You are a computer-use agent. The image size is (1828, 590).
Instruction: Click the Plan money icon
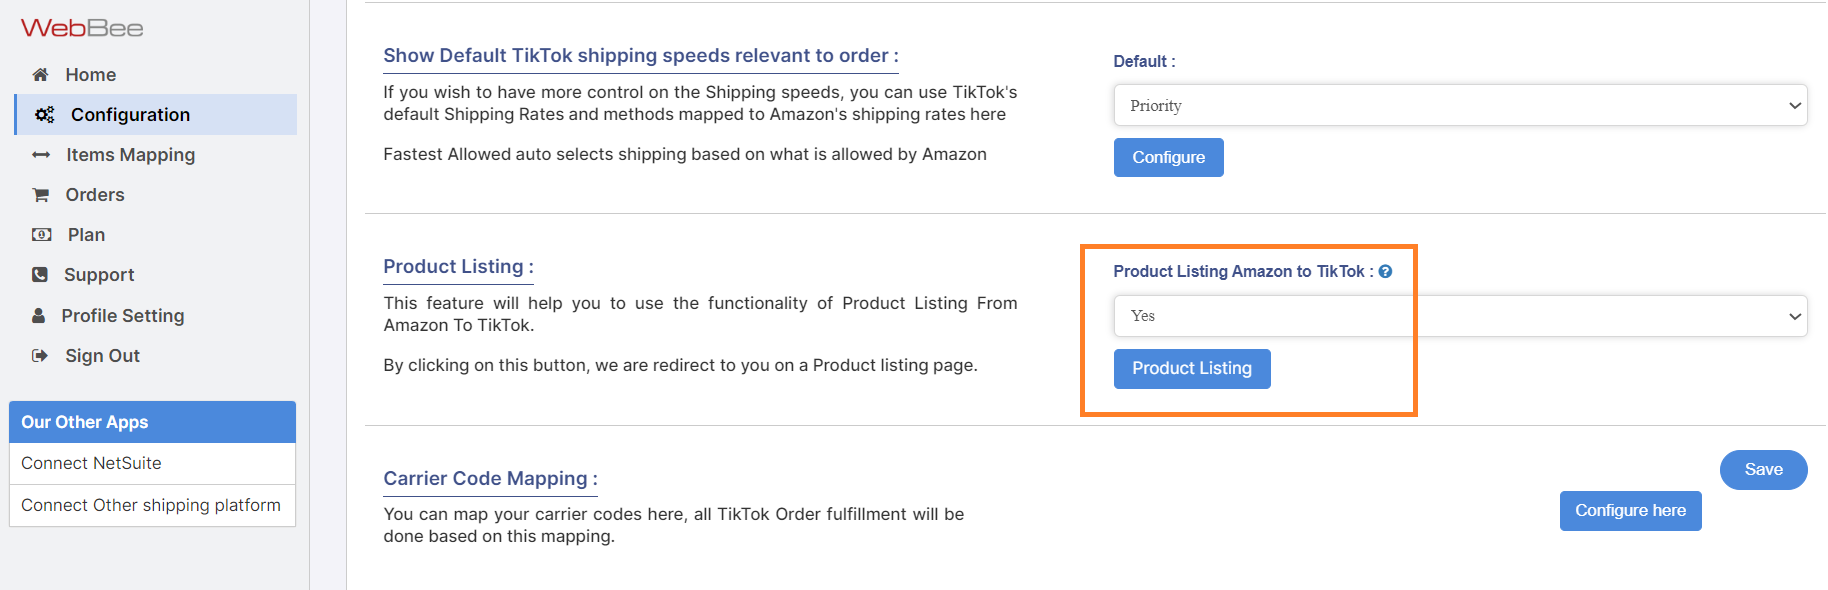[x=42, y=235]
